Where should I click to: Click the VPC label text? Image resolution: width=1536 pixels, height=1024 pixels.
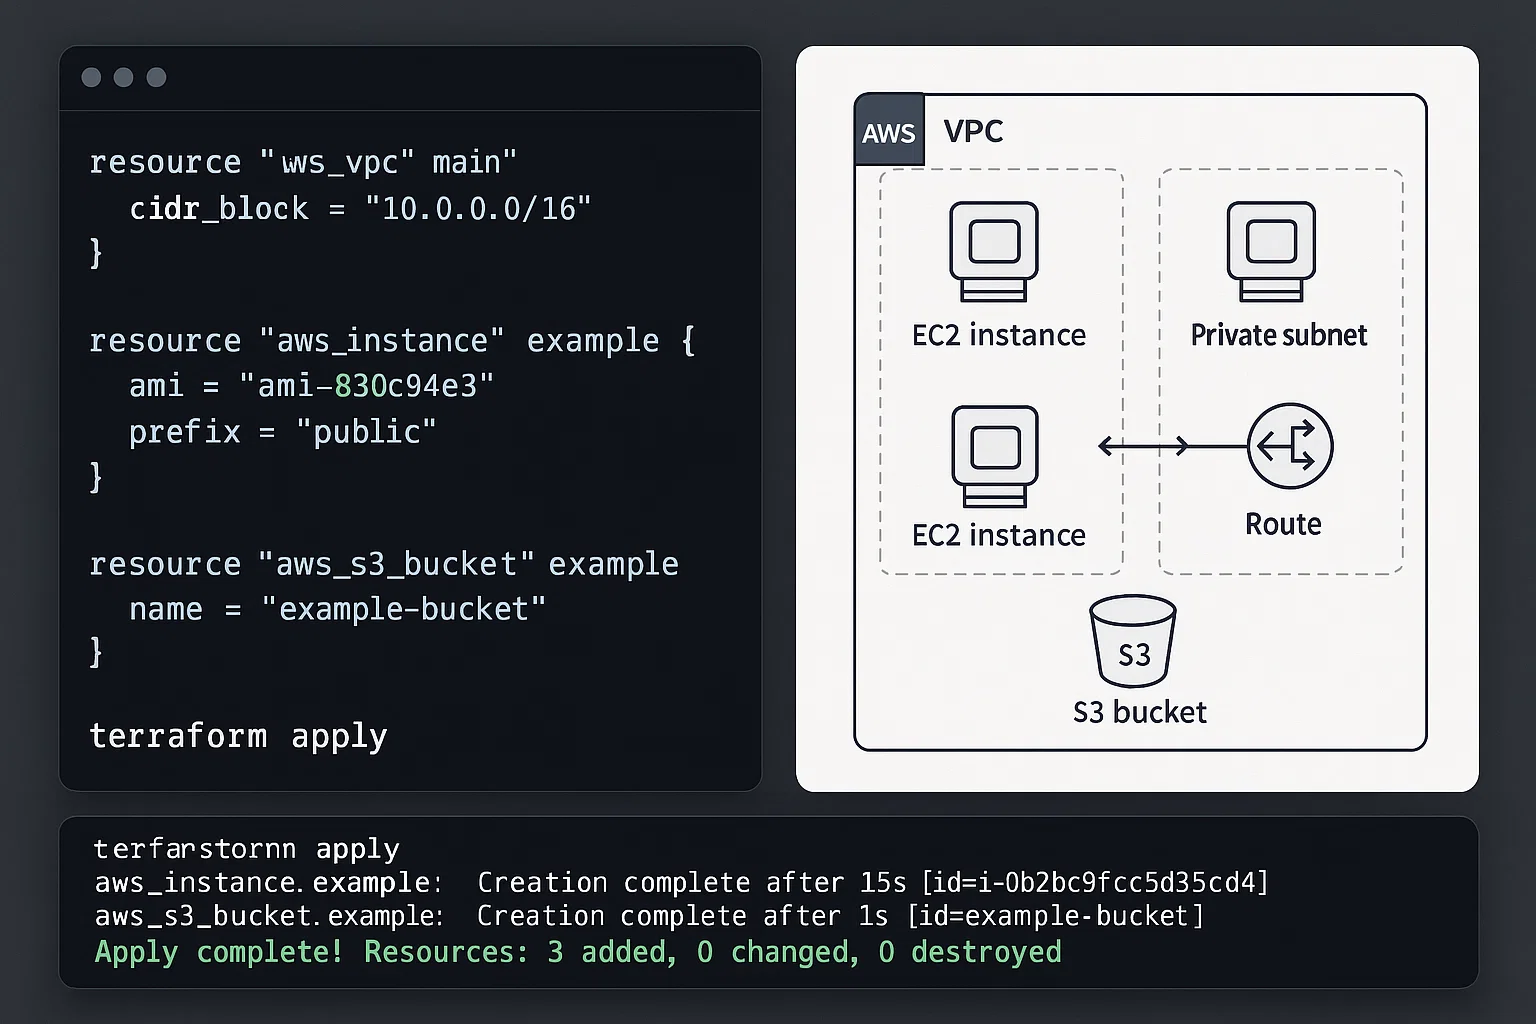tap(973, 131)
